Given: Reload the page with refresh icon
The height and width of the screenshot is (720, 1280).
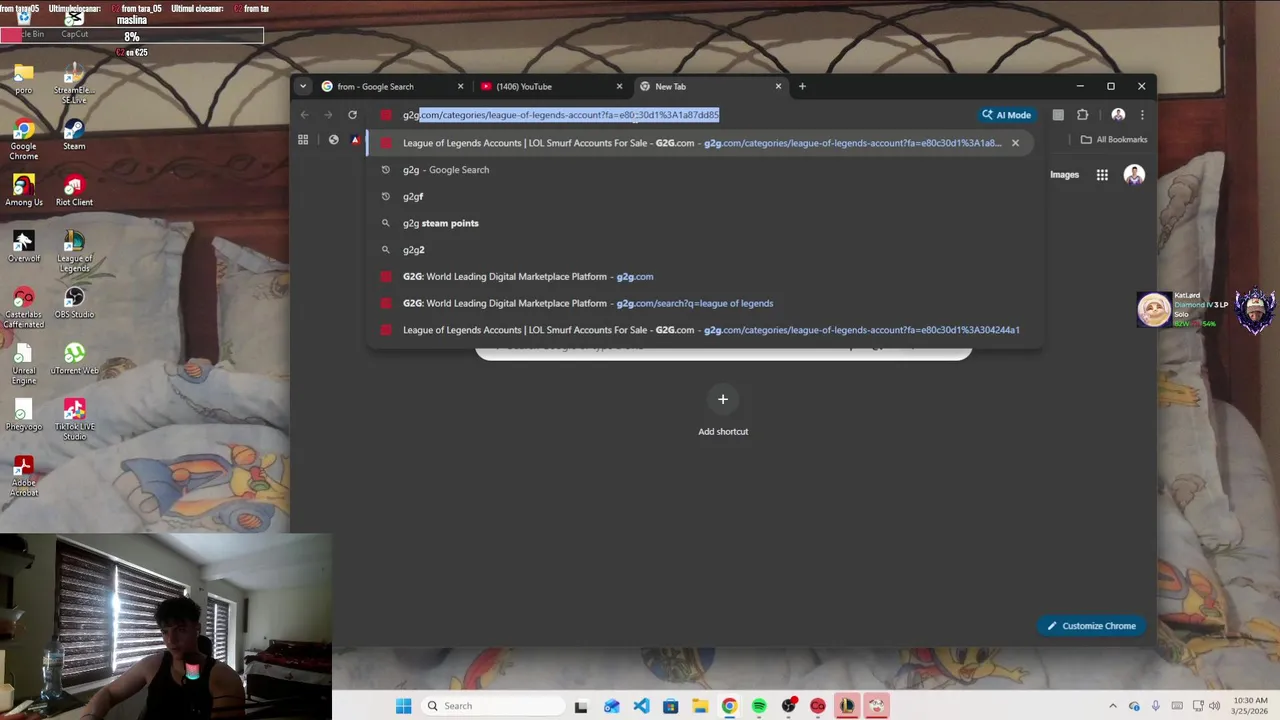Looking at the screenshot, I should pyautogui.click(x=352, y=115).
